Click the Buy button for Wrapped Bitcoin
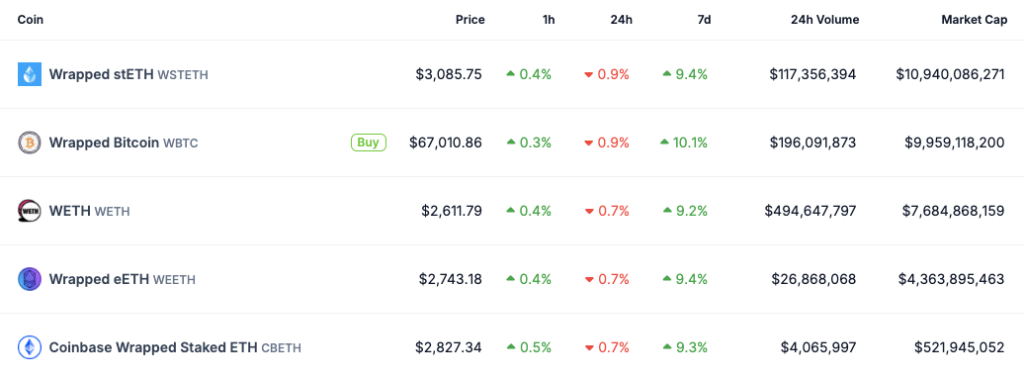 pos(368,142)
